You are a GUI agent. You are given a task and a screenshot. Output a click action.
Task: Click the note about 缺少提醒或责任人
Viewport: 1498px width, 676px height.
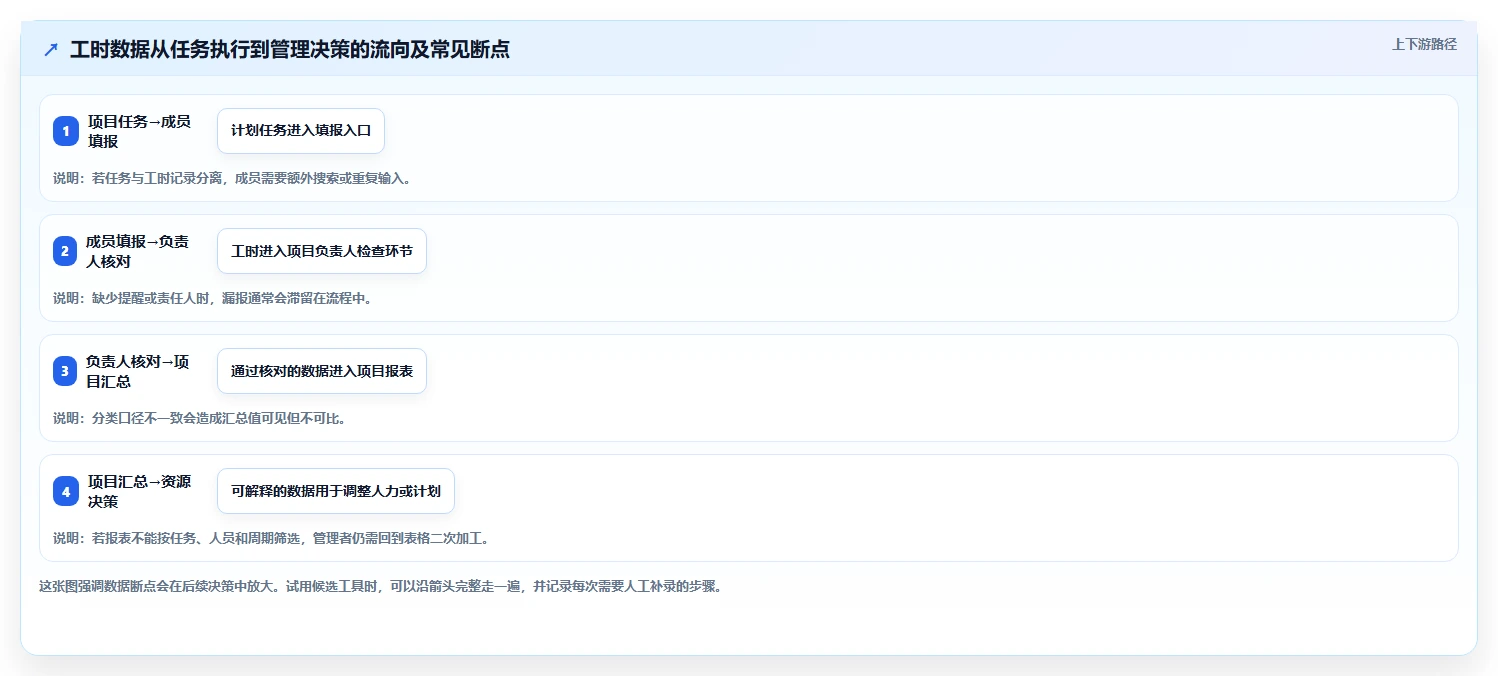coord(212,298)
